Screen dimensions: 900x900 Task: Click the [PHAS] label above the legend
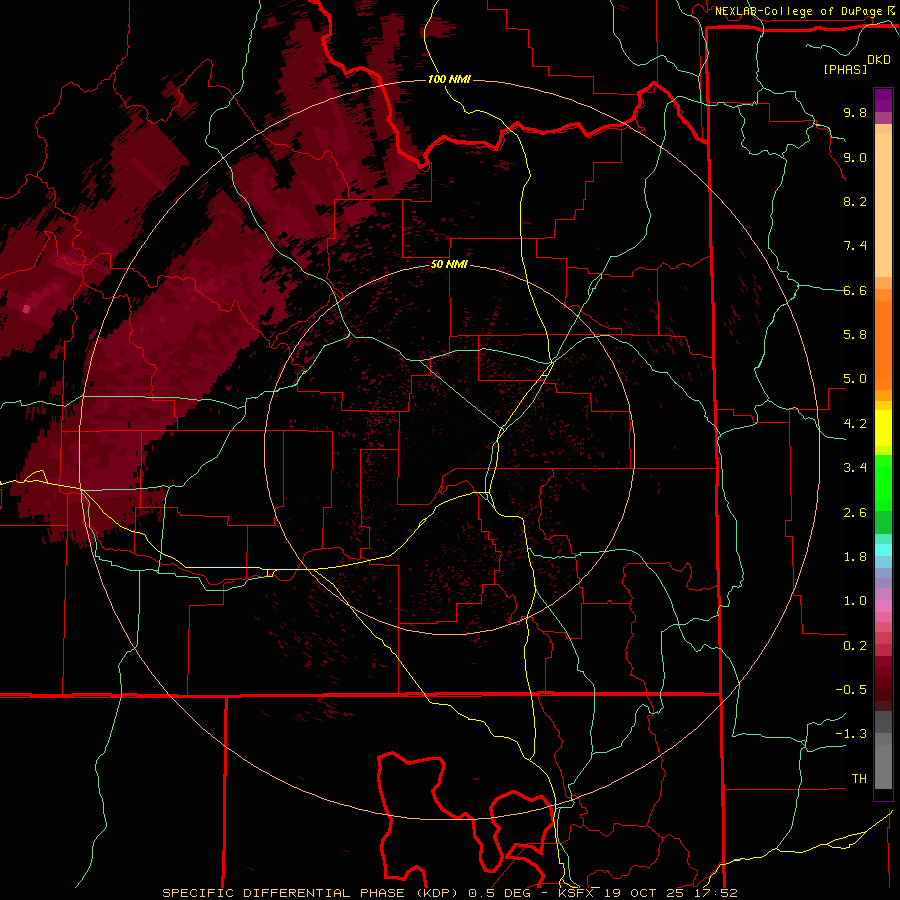(845, 69)
